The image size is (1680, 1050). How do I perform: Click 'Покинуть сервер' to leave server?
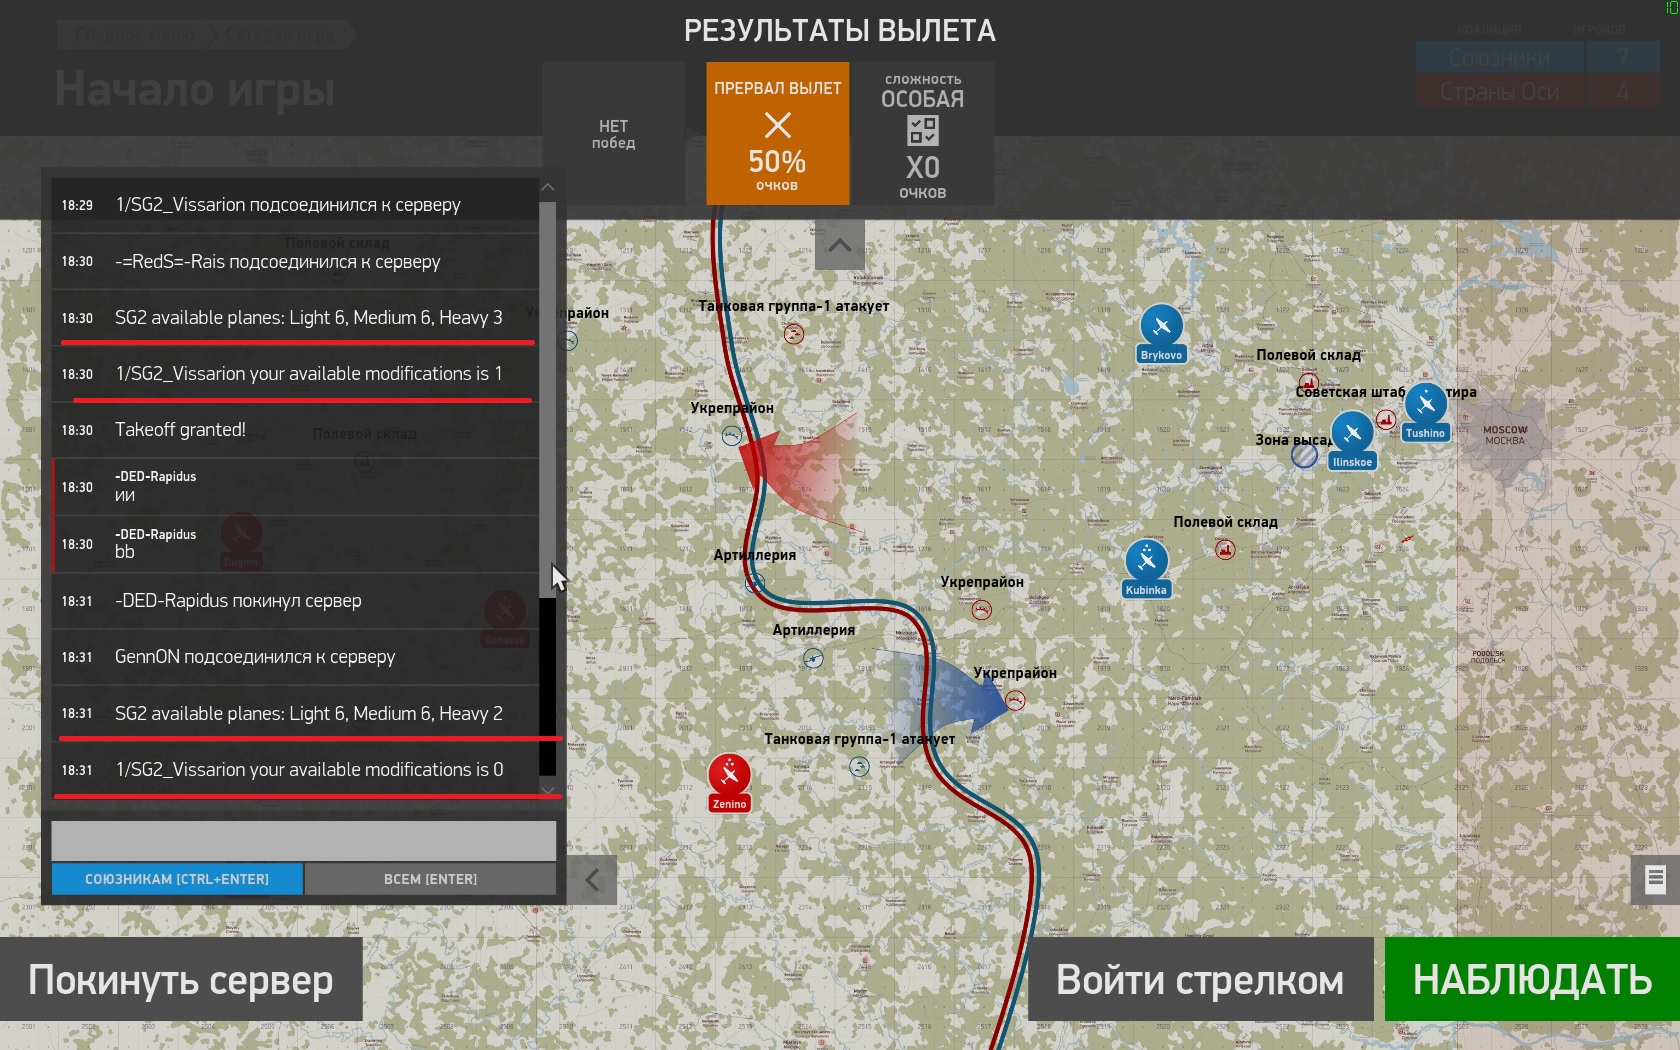click(181, 979)
